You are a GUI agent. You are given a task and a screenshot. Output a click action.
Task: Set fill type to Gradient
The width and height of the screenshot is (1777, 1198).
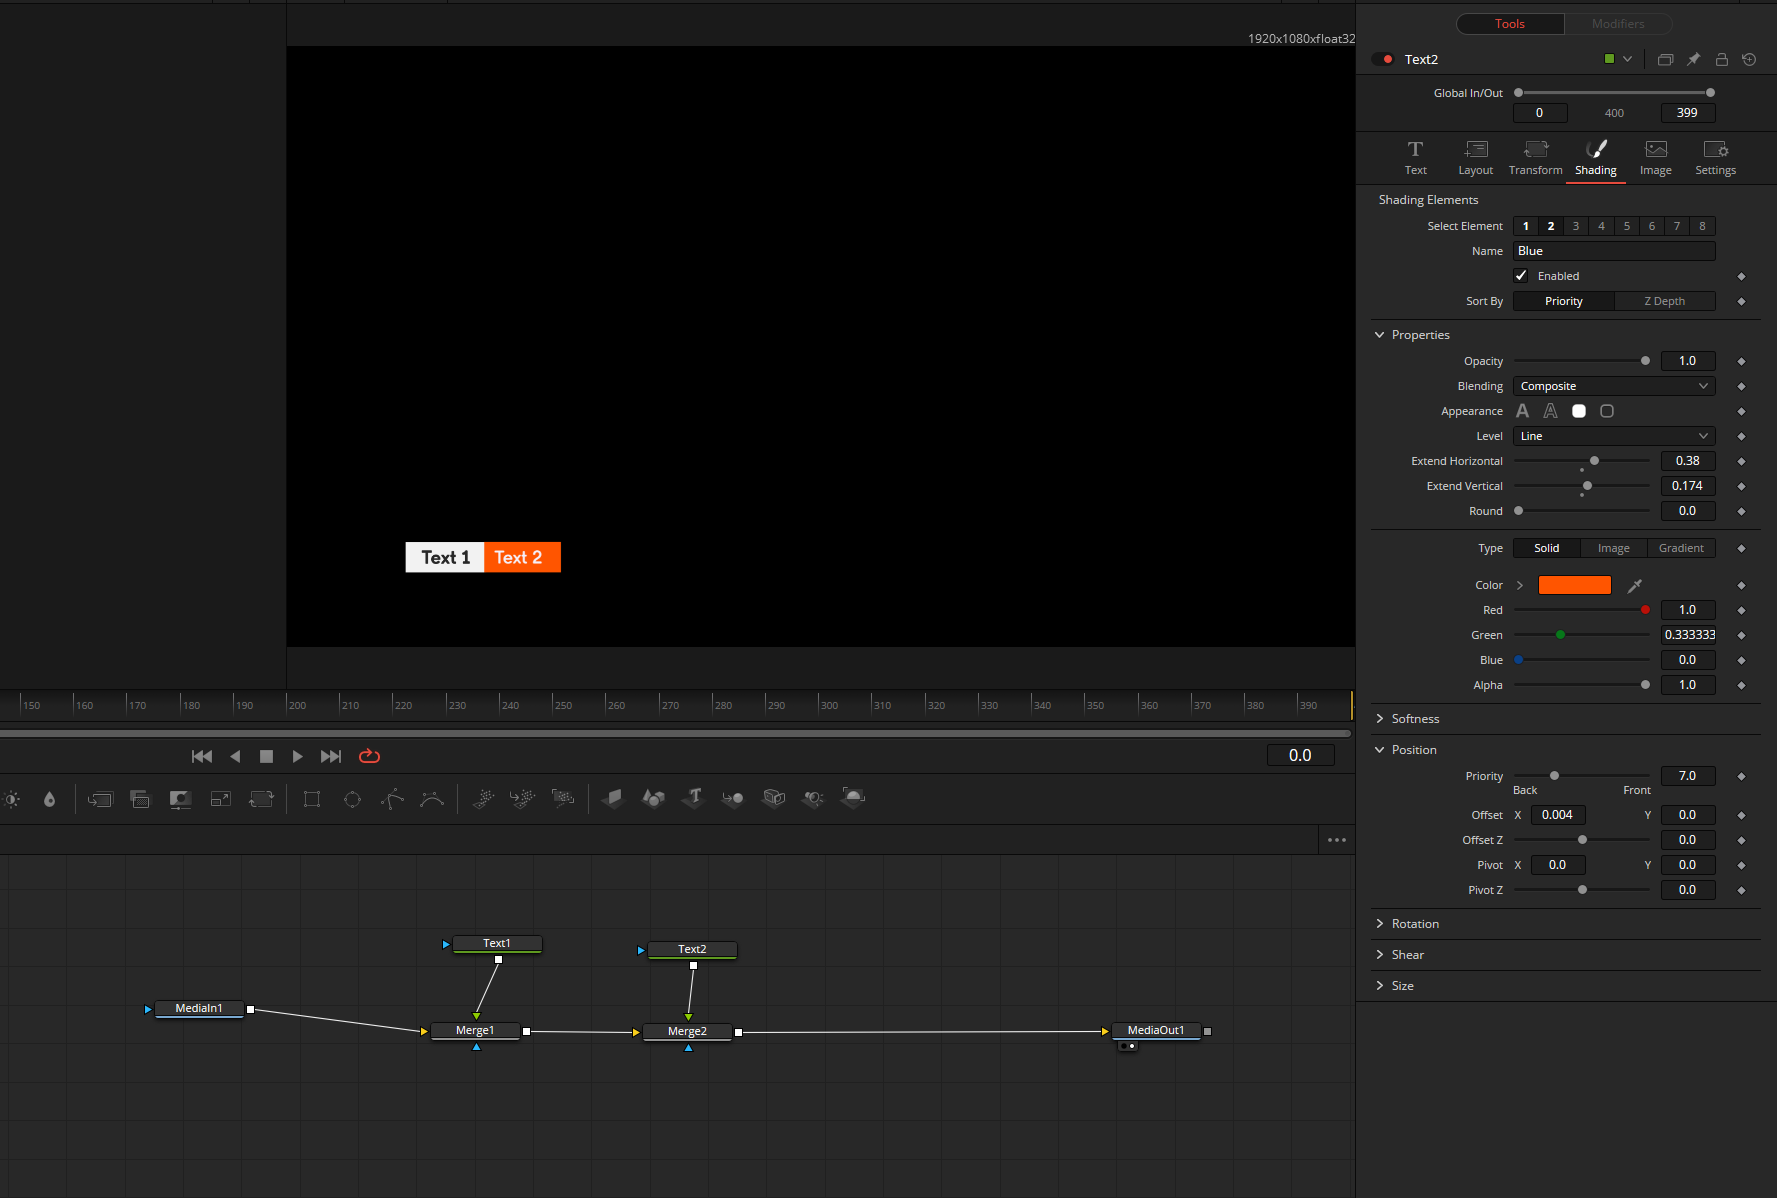[1681, 548]
